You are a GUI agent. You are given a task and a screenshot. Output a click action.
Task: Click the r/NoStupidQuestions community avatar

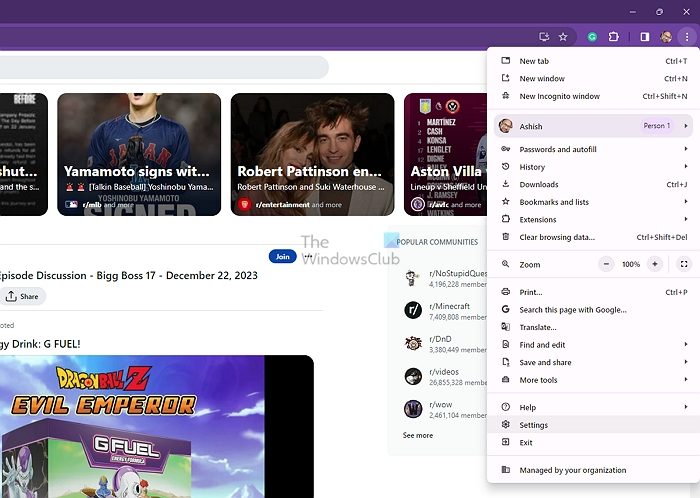click(x=413, y=278)
